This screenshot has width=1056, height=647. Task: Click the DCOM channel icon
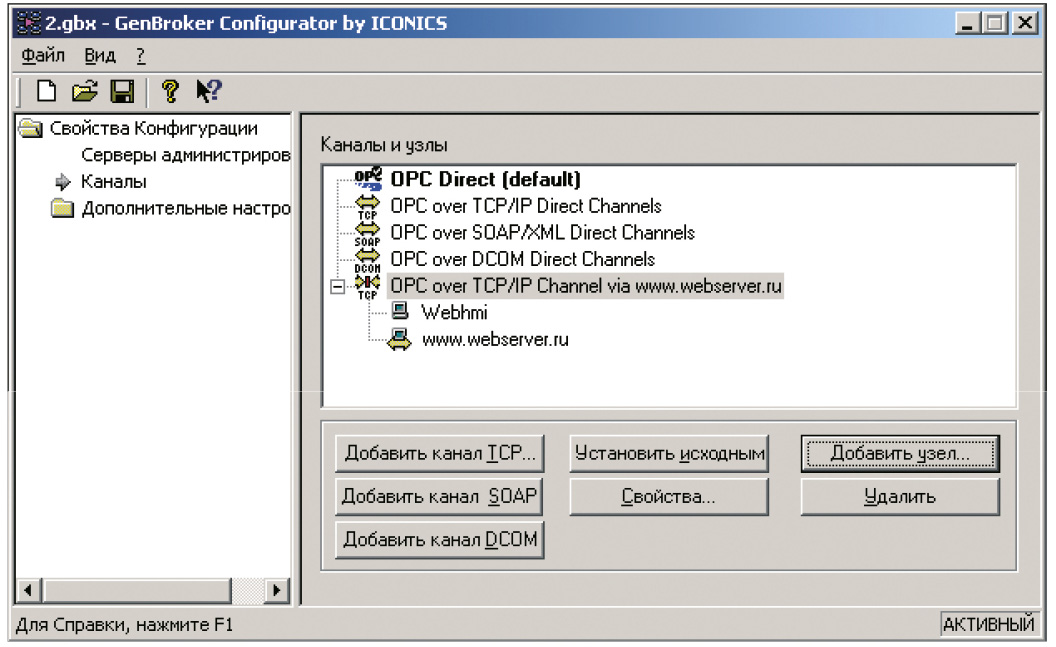[x=367, y=260]
